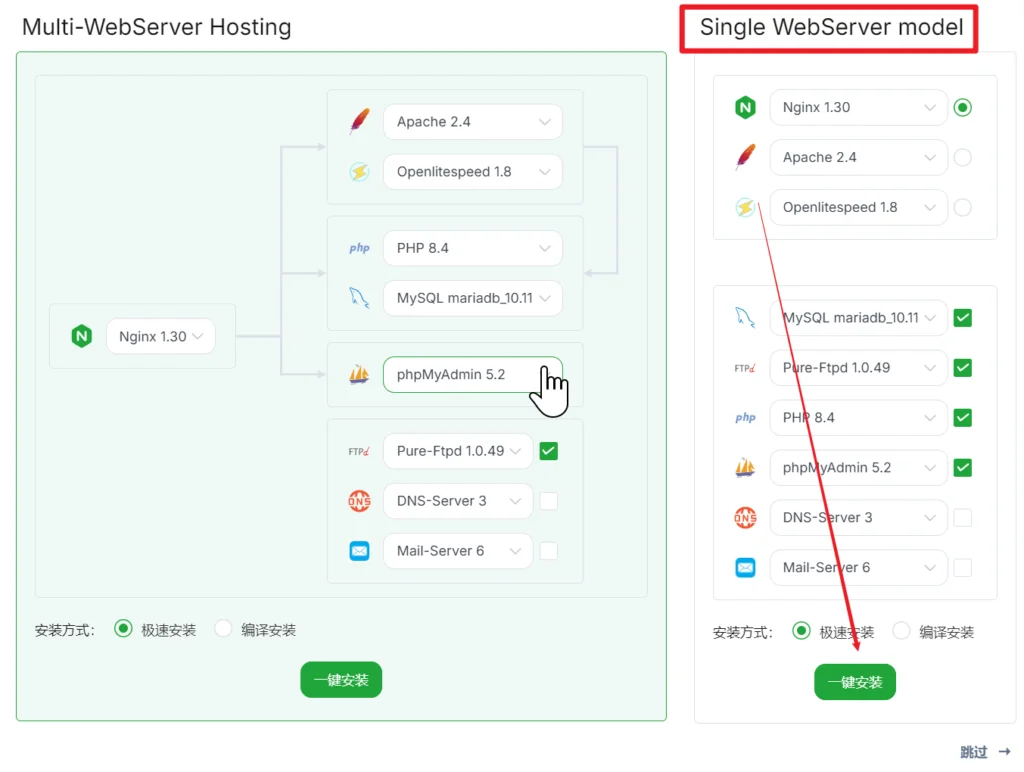Check DNS-Server 3 in Single WebServer model

963,518
